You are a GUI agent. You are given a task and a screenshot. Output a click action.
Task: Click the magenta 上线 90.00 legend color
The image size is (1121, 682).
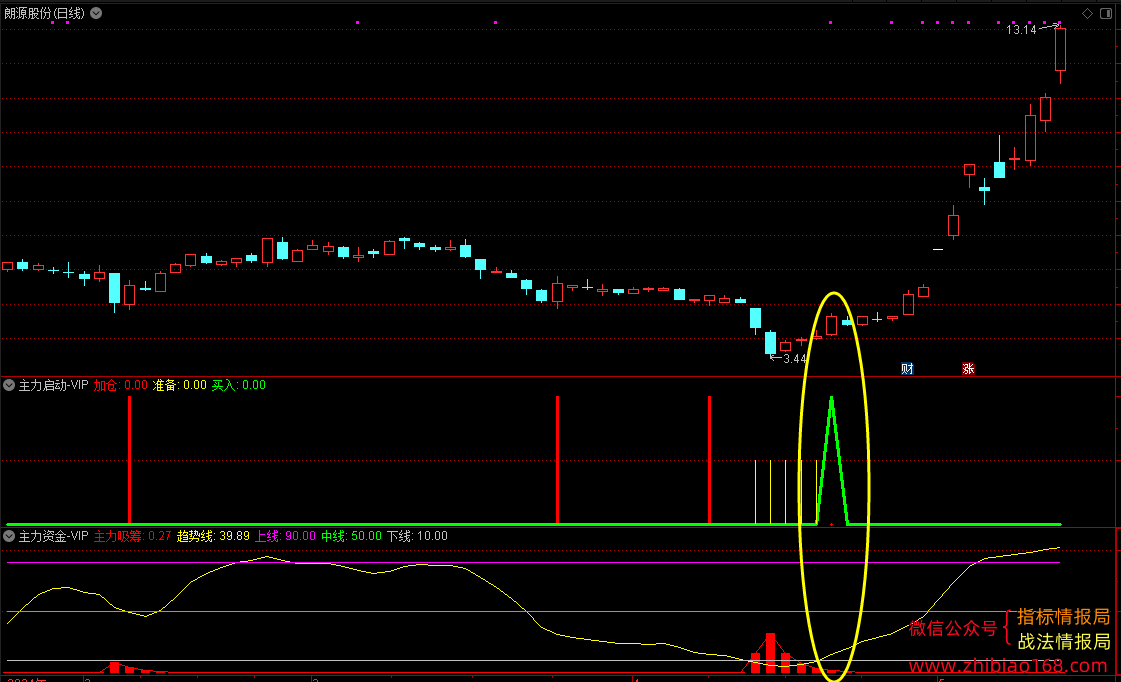pyautogui.click(x=285, y=536)
